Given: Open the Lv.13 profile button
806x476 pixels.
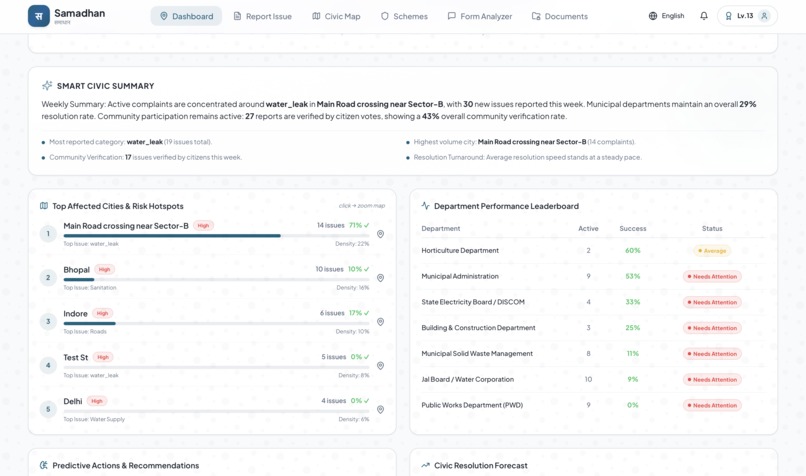Looking at the screenshot, I should pyautogui.click(x=747, y=16).
